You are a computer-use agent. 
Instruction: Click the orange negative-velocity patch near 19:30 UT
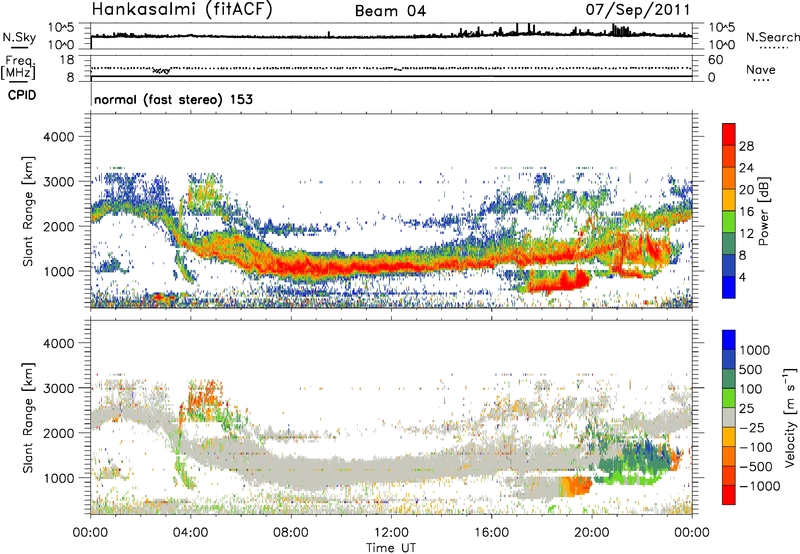(x=577, y=486)
